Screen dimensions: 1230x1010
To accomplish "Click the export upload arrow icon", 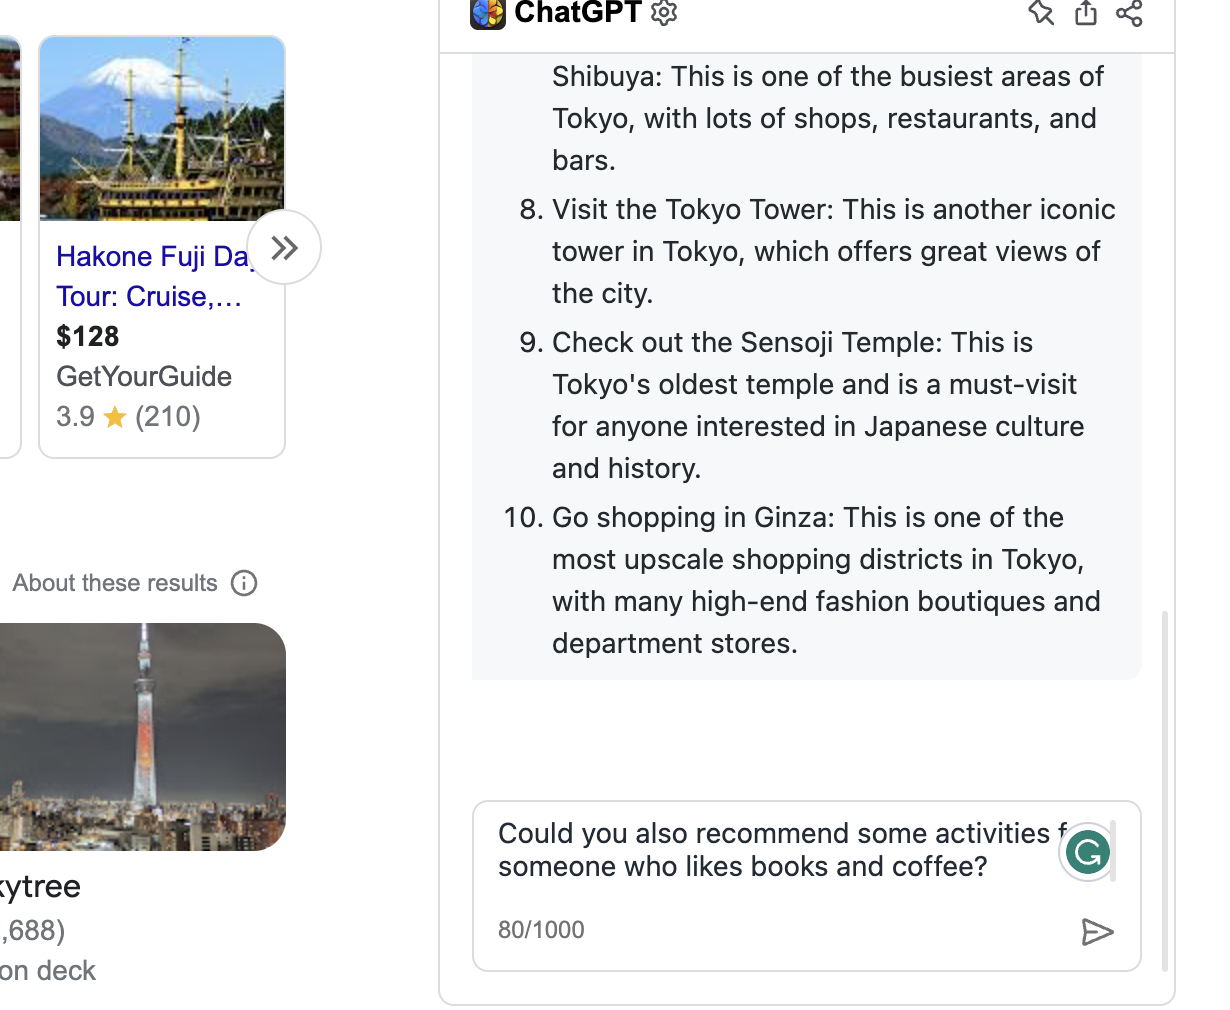I will (1086, 13).
